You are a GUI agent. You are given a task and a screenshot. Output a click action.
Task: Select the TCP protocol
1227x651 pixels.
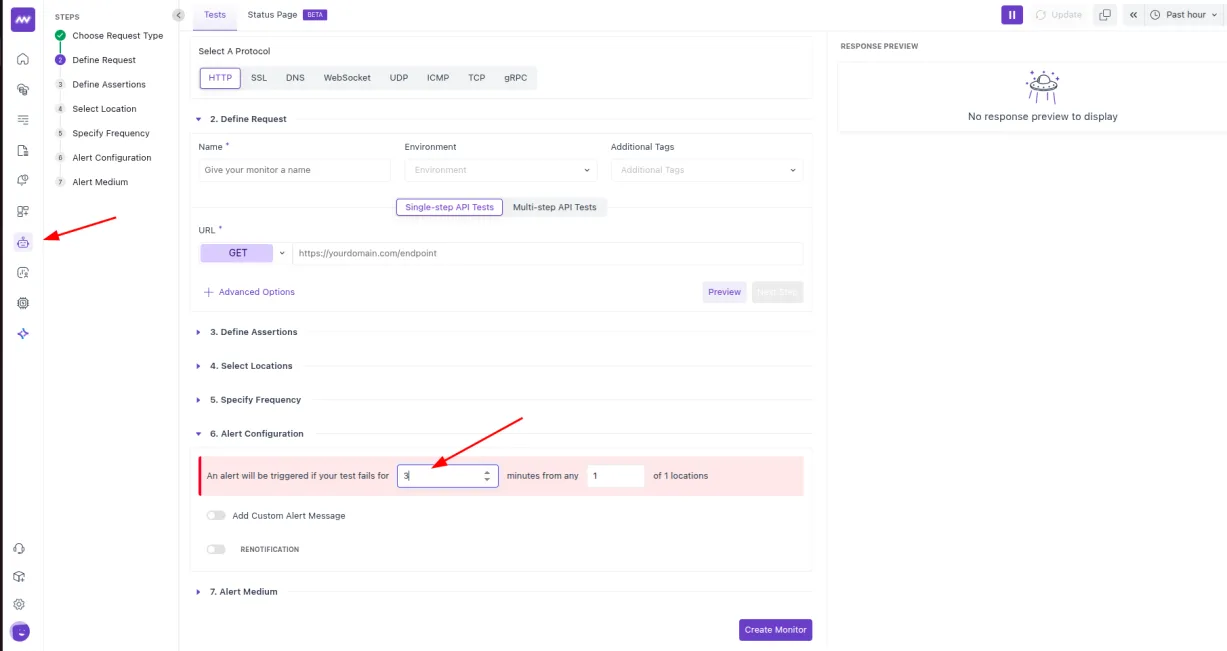click(477, 78)
